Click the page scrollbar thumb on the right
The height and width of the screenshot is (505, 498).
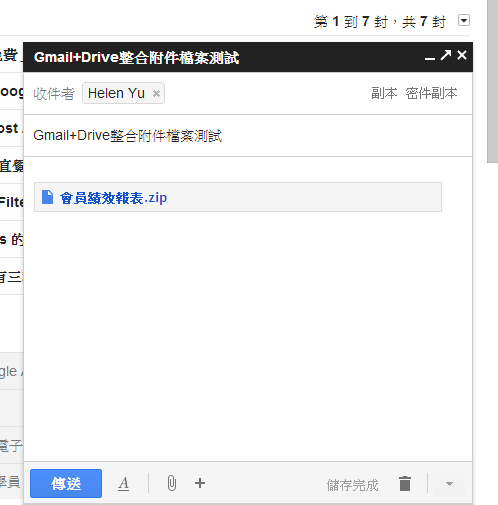[493, 81]
